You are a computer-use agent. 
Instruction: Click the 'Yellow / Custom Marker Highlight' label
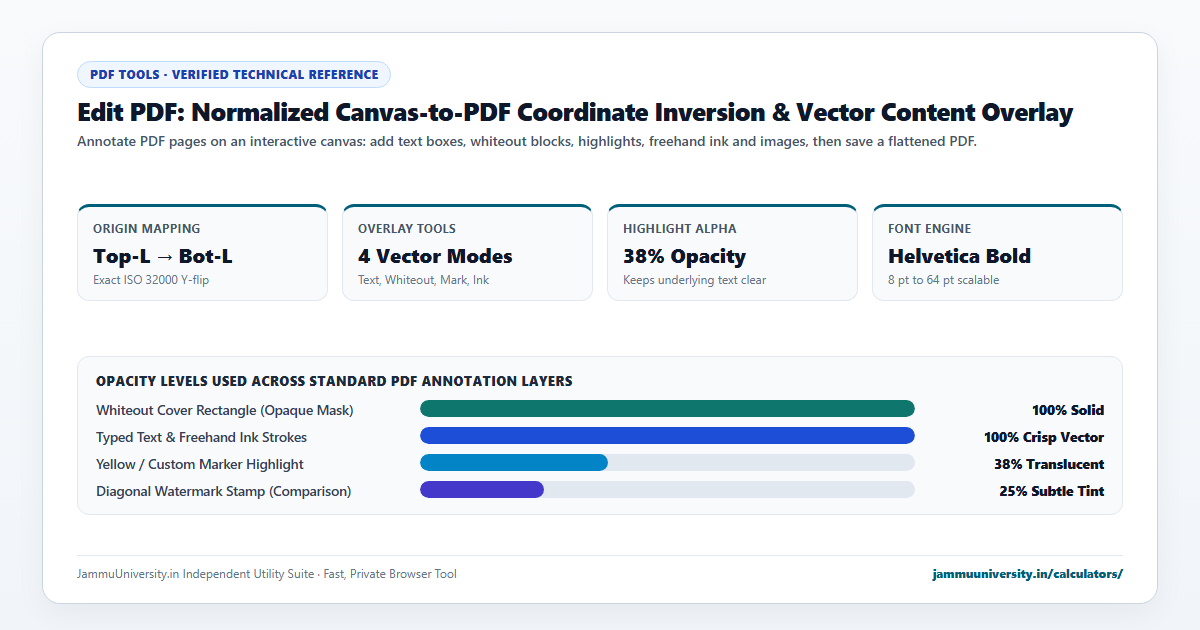coord(200,464)
